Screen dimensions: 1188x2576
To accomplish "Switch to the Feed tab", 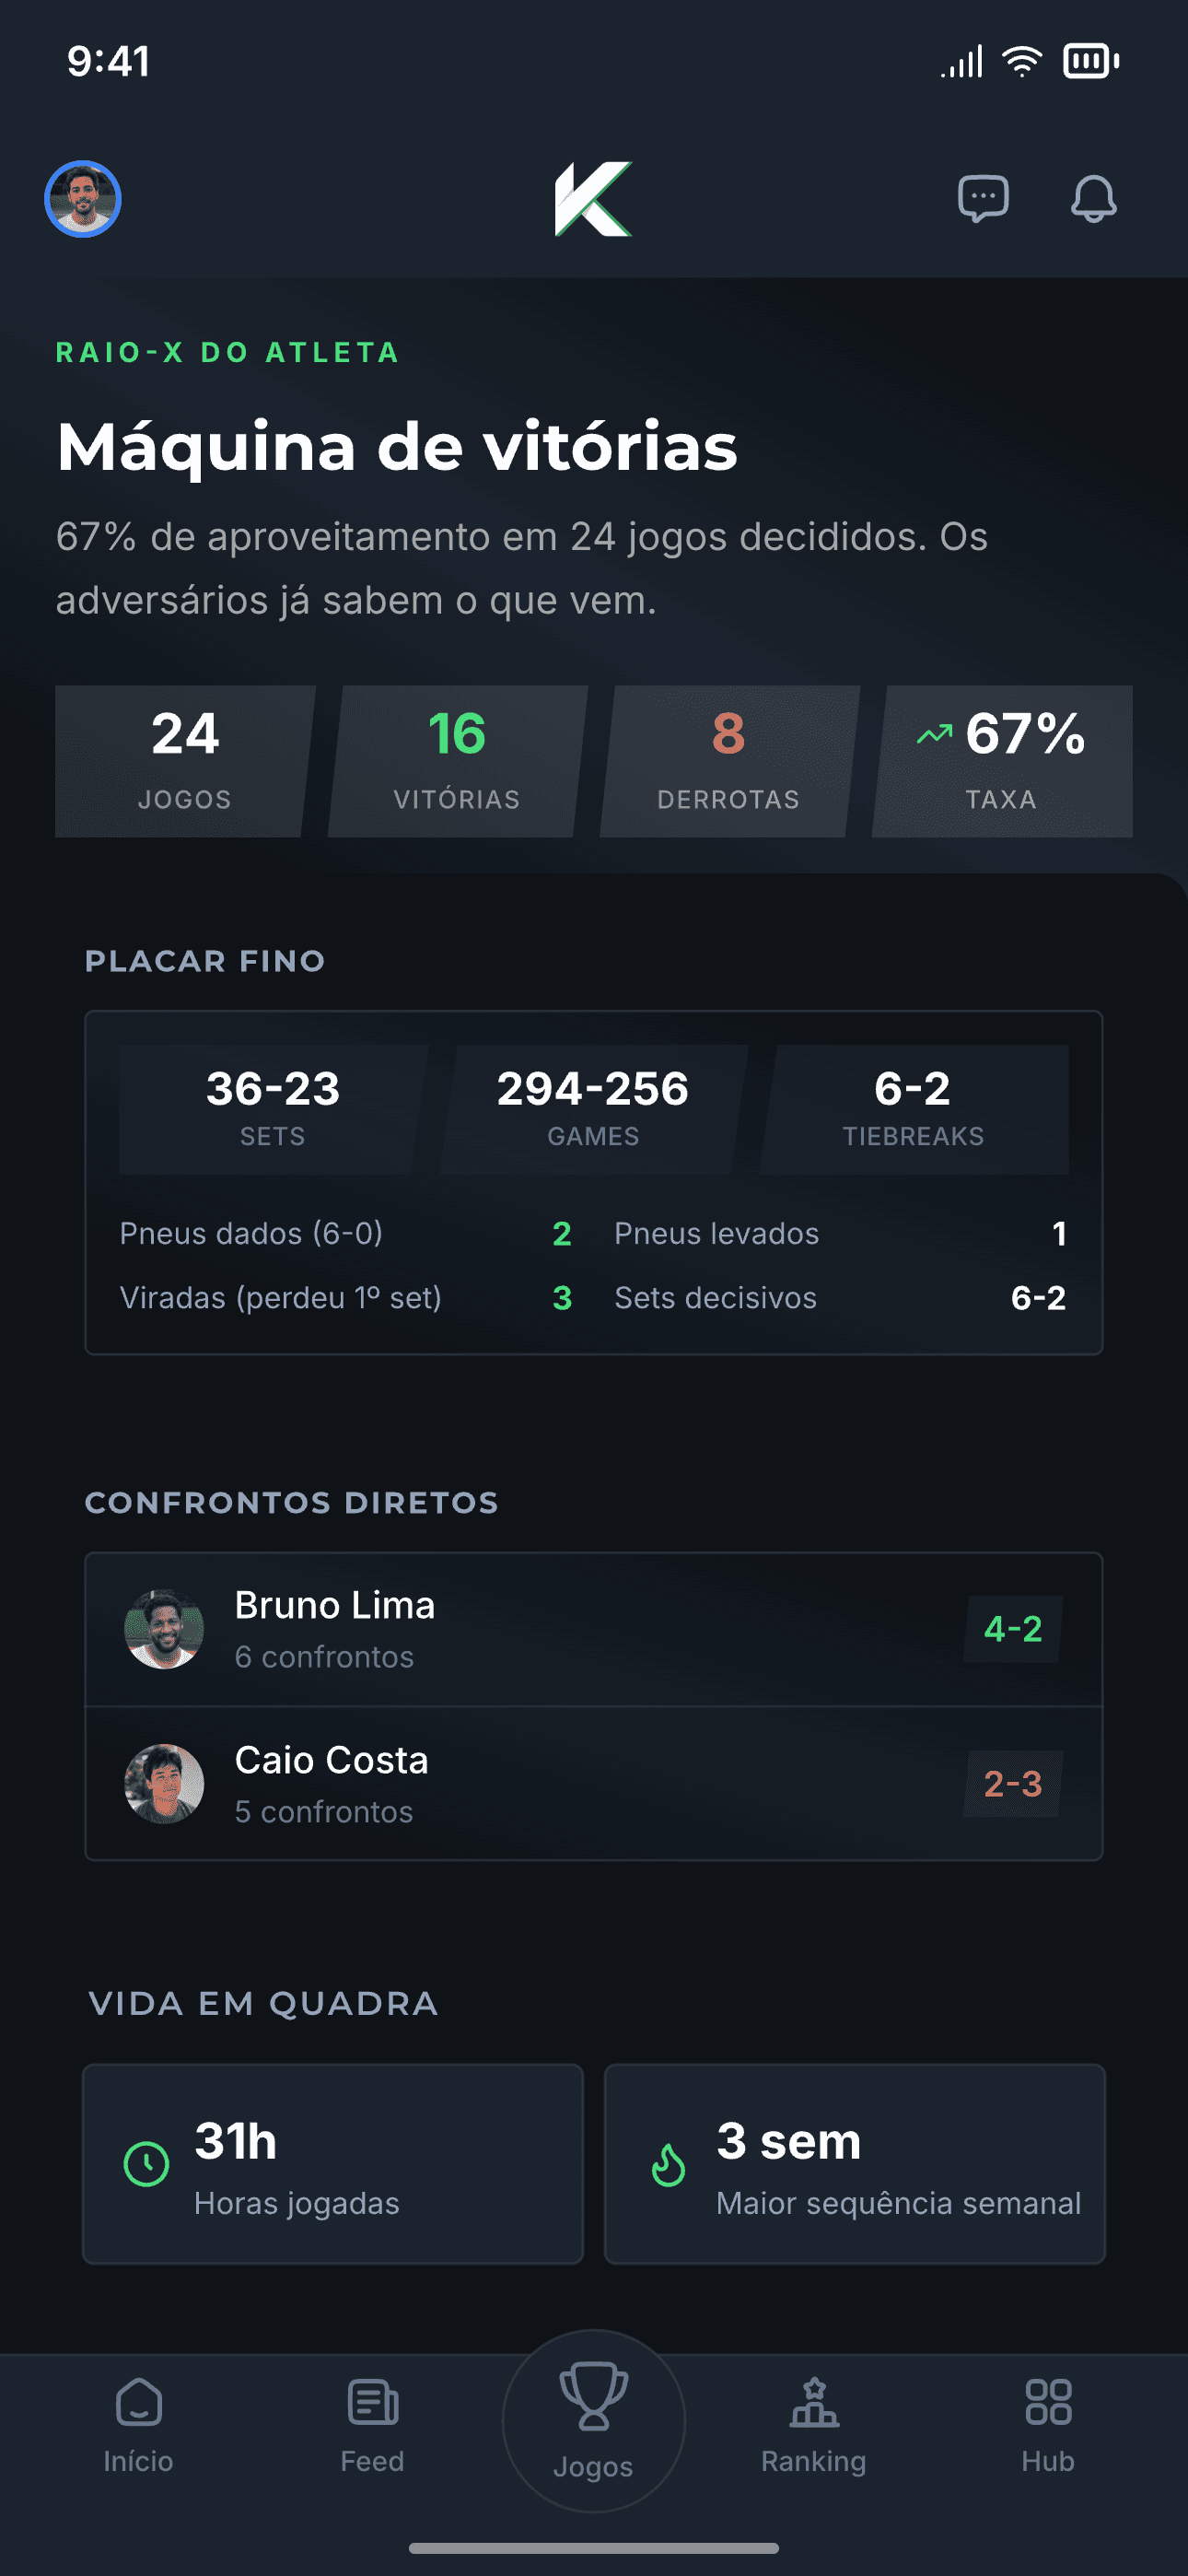I will 372,2426.
